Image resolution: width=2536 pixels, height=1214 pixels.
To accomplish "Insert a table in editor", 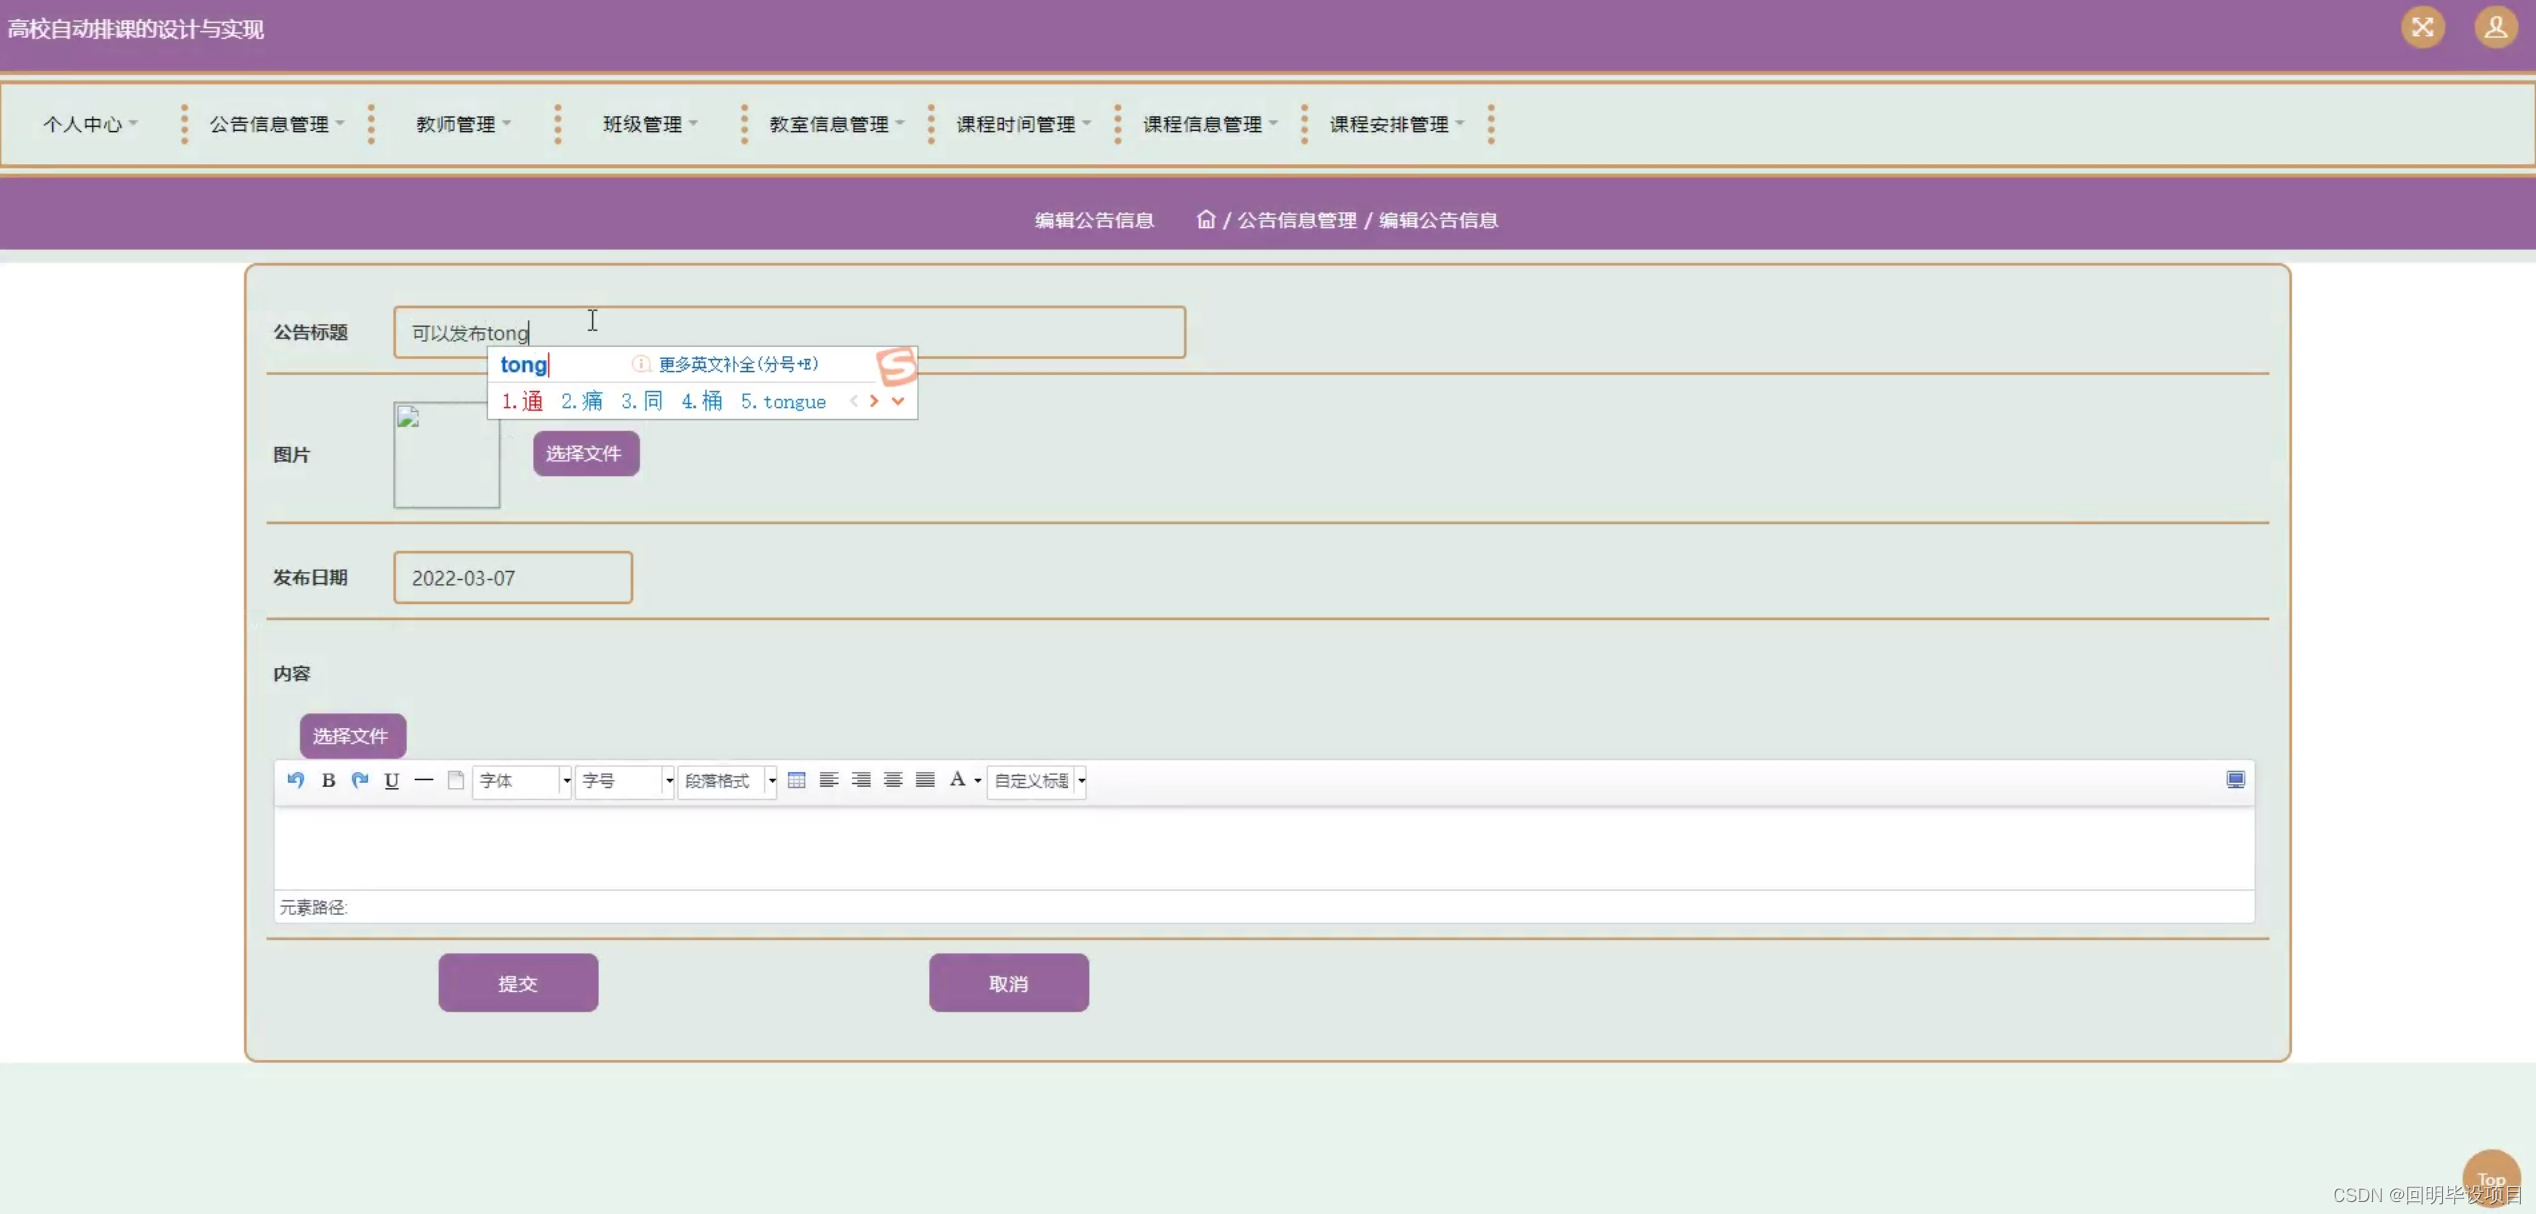I will [x=796, y=780].
